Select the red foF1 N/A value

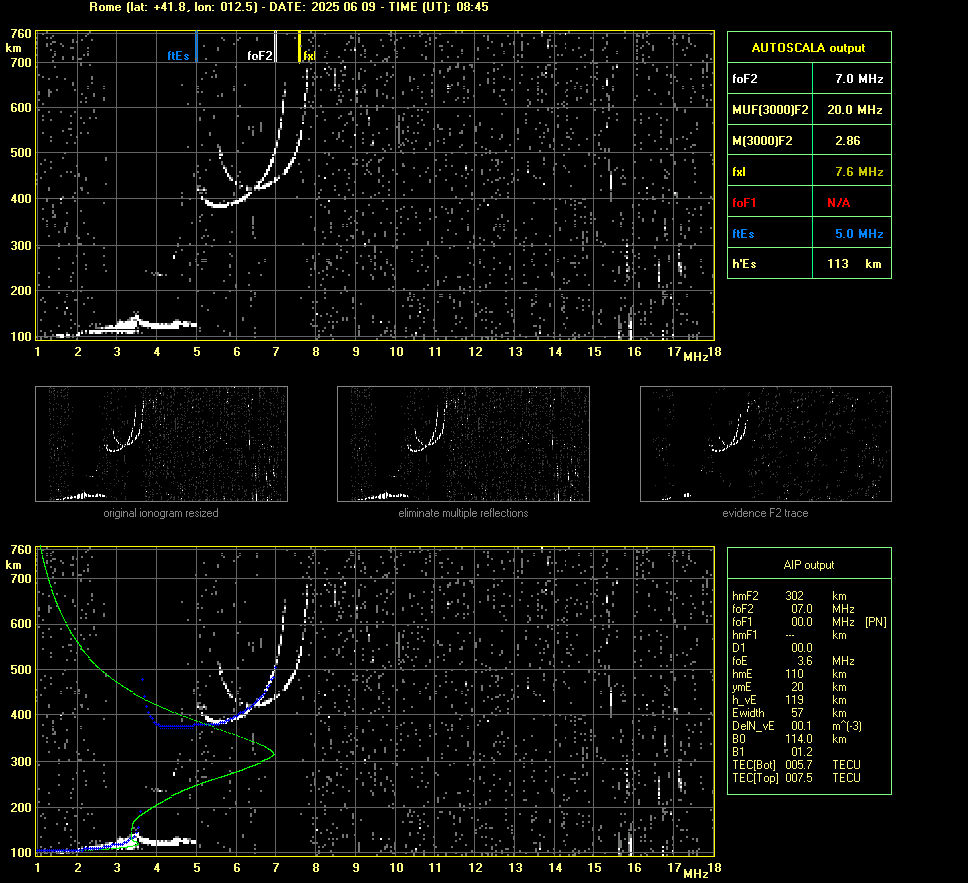(838, 203)
